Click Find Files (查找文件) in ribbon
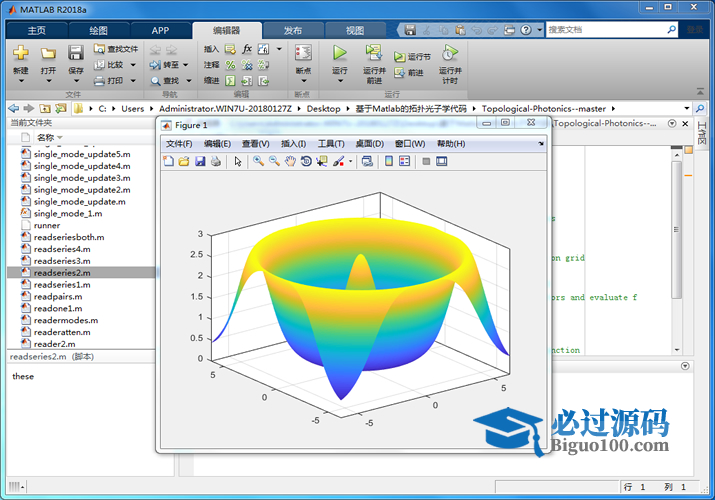715x500 pixels. click(x=116, y=49)
